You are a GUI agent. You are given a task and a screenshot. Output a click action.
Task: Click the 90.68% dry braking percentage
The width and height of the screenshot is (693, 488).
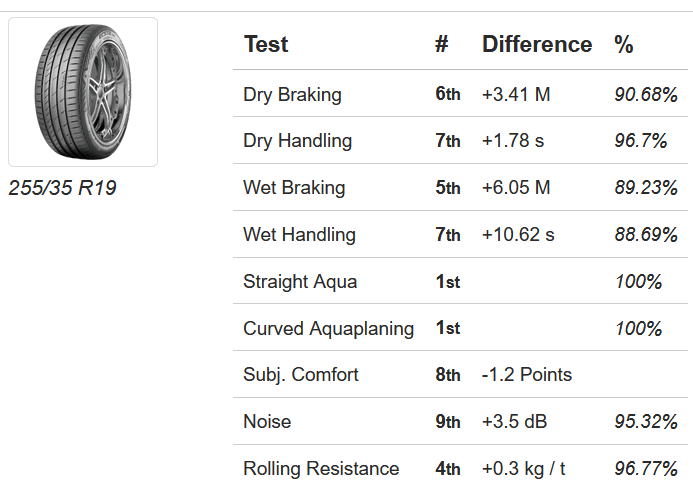coord(646,95)
